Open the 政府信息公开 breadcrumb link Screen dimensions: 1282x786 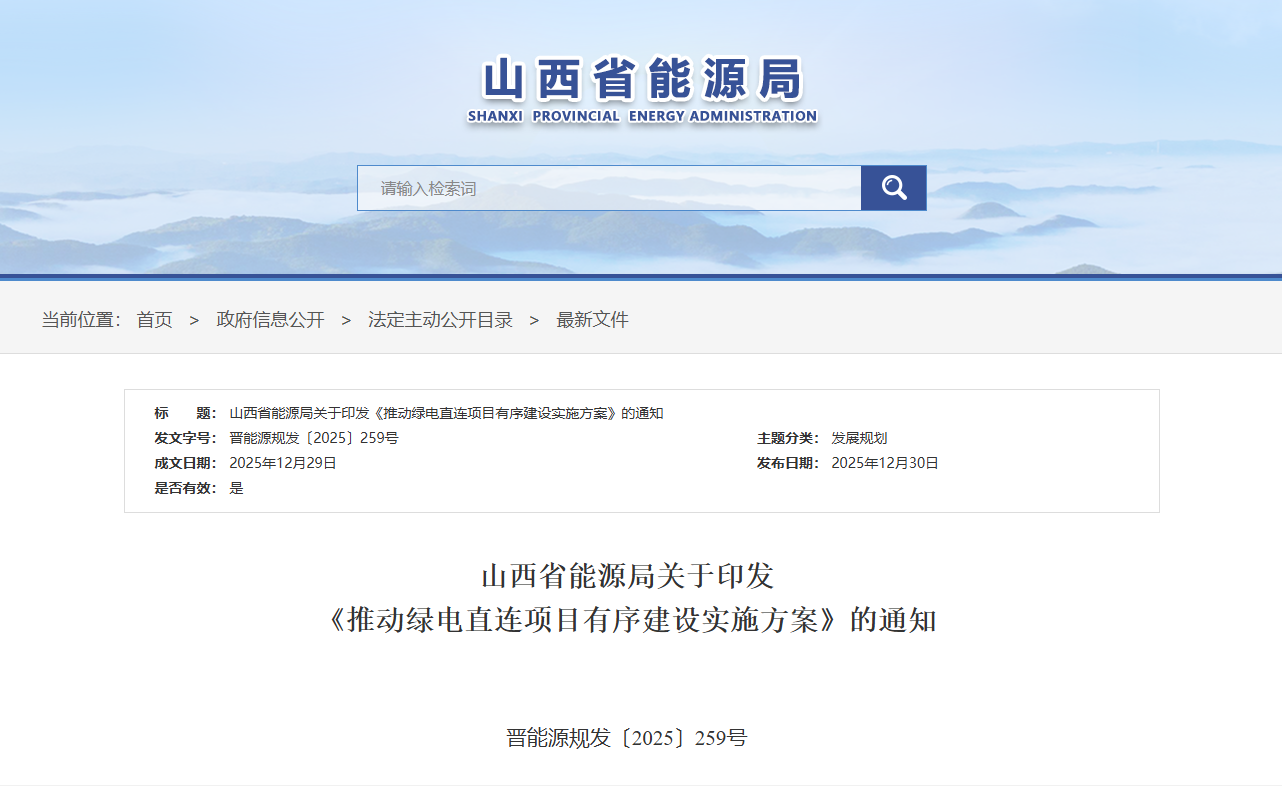[x=270, y=320]
